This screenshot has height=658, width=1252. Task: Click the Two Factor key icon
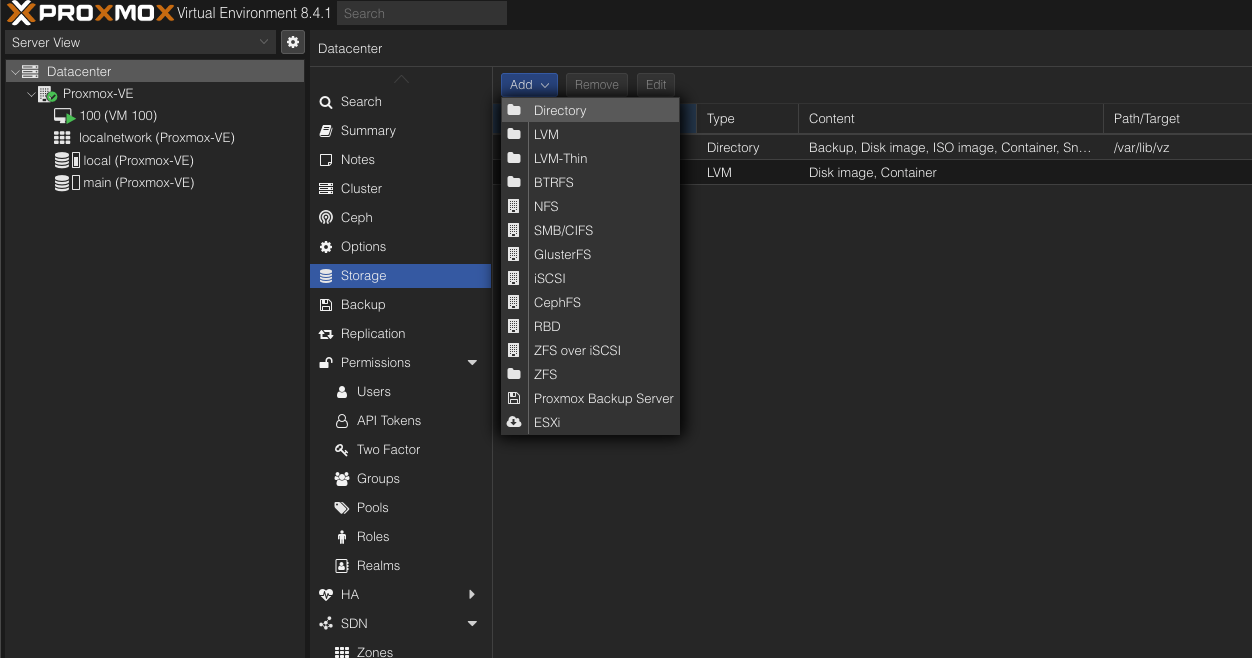pyautogui.click(x=341, y=450)
